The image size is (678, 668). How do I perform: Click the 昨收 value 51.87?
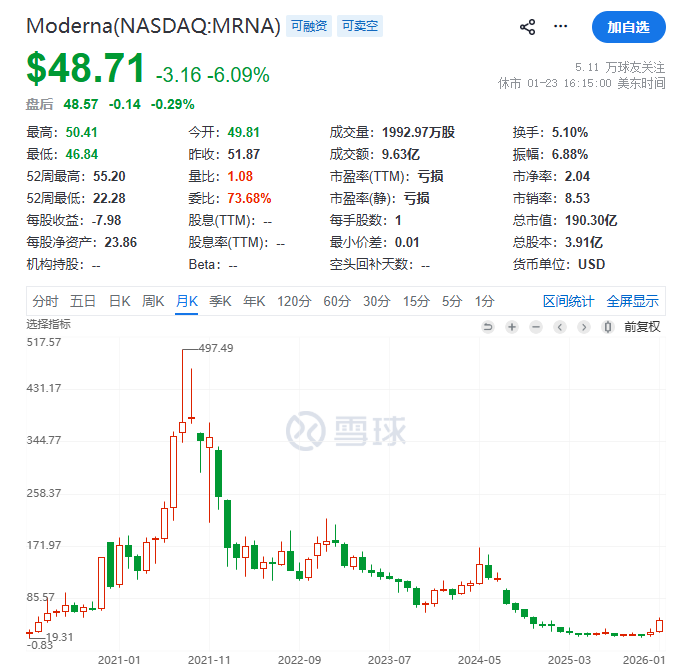click(x=244, y=154)
